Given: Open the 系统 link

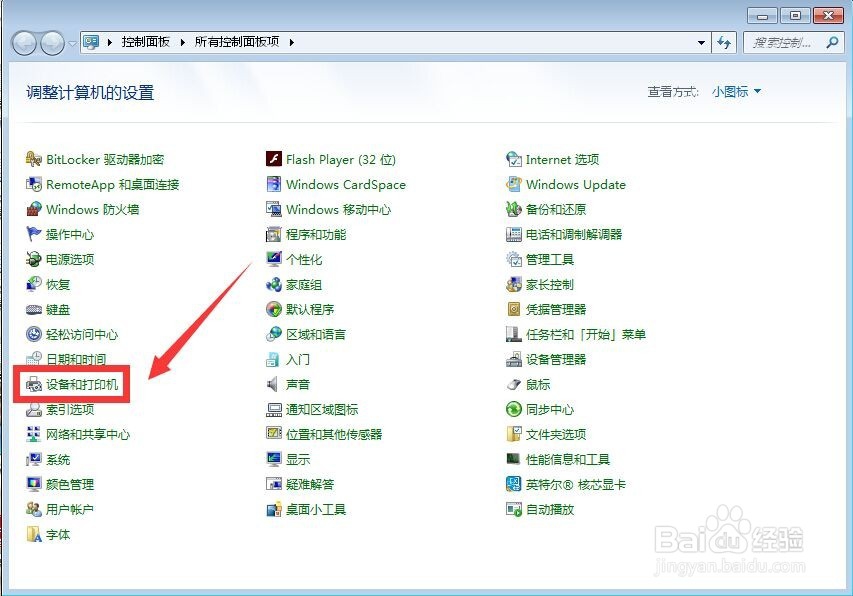Looking at the screenshot, I should click(58, 460).
